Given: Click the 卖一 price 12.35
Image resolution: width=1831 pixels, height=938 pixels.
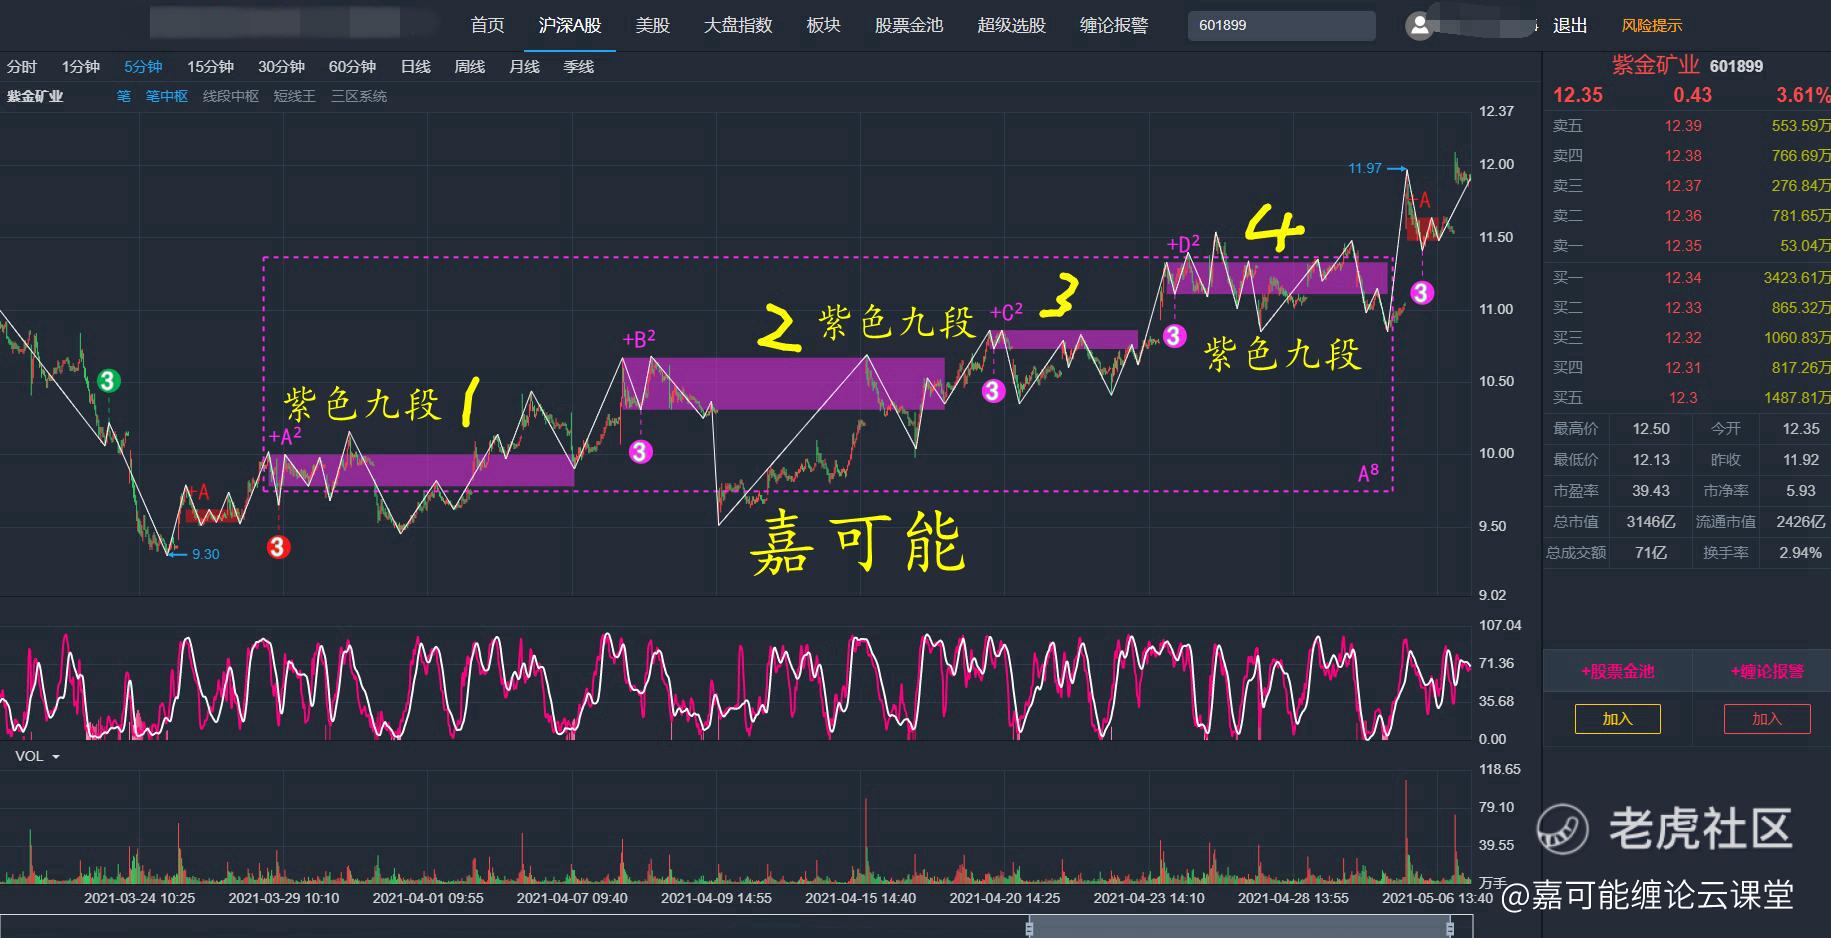Looking at the screenshot, I should 1683,246.
